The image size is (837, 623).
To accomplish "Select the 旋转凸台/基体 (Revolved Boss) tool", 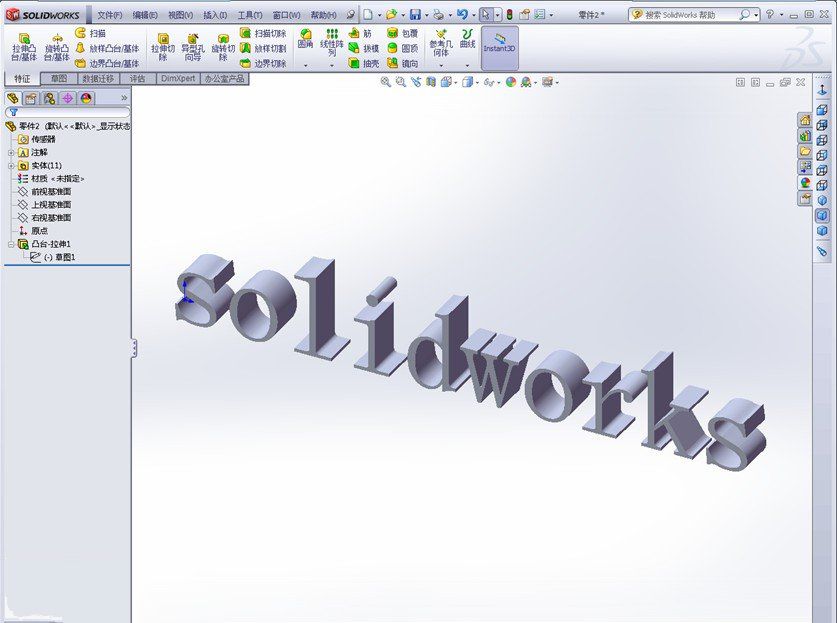I will click(57, 46).
